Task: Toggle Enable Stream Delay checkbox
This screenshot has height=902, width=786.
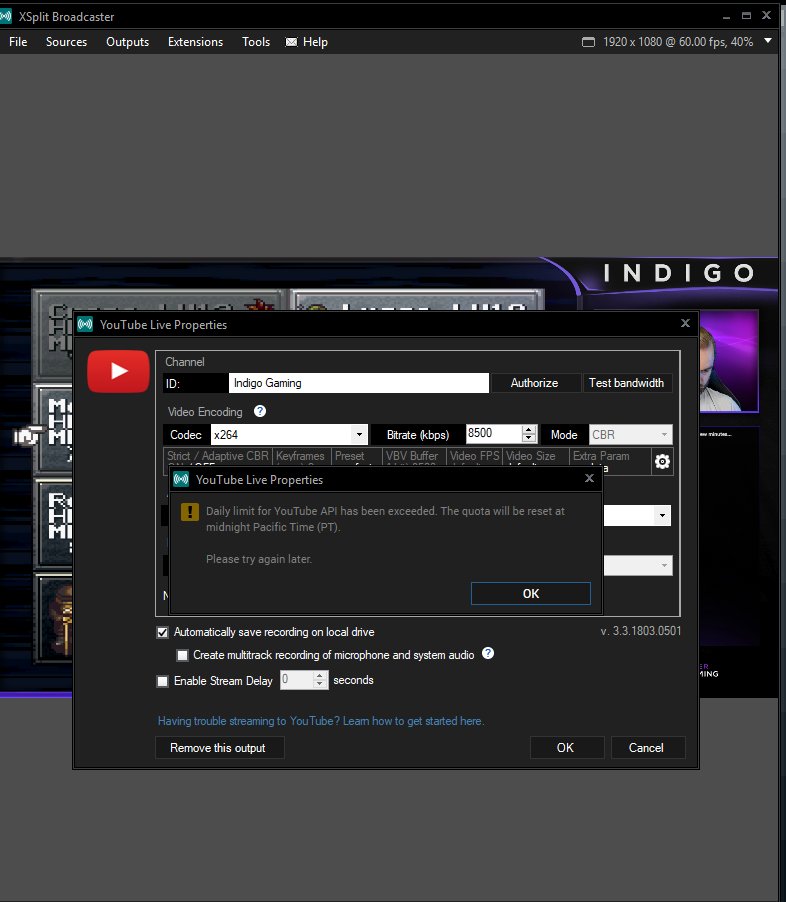Action: click(163, 681)
